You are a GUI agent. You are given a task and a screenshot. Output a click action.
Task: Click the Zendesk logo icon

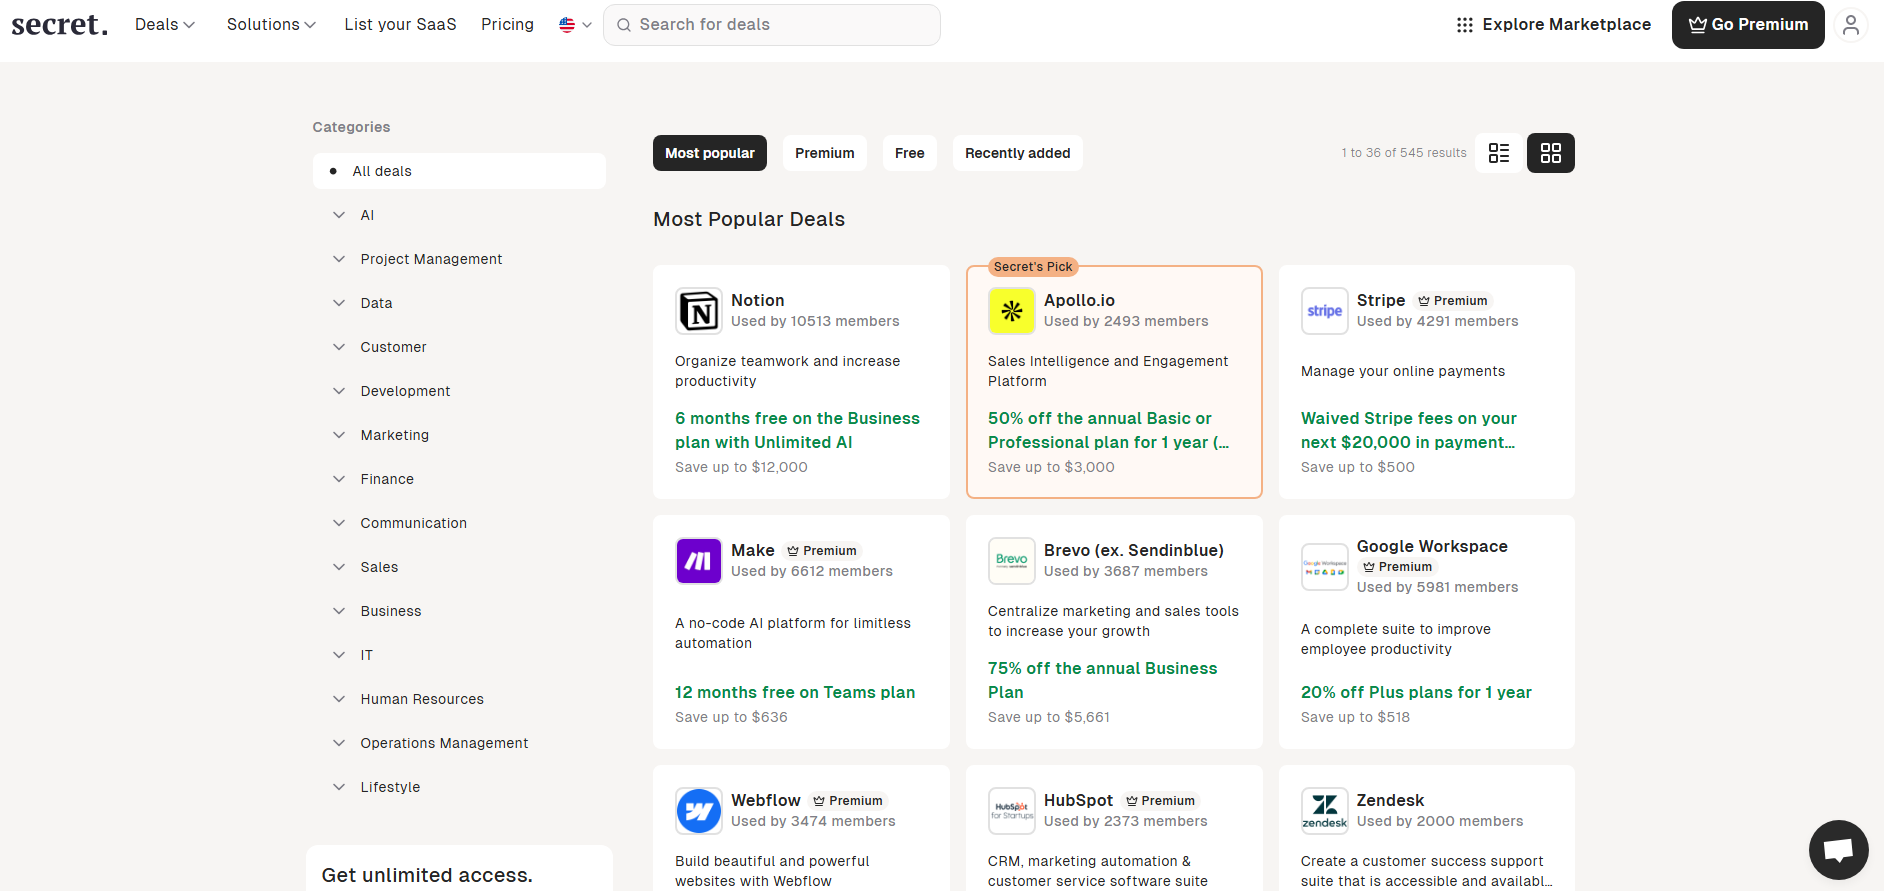coord(1324,811)
